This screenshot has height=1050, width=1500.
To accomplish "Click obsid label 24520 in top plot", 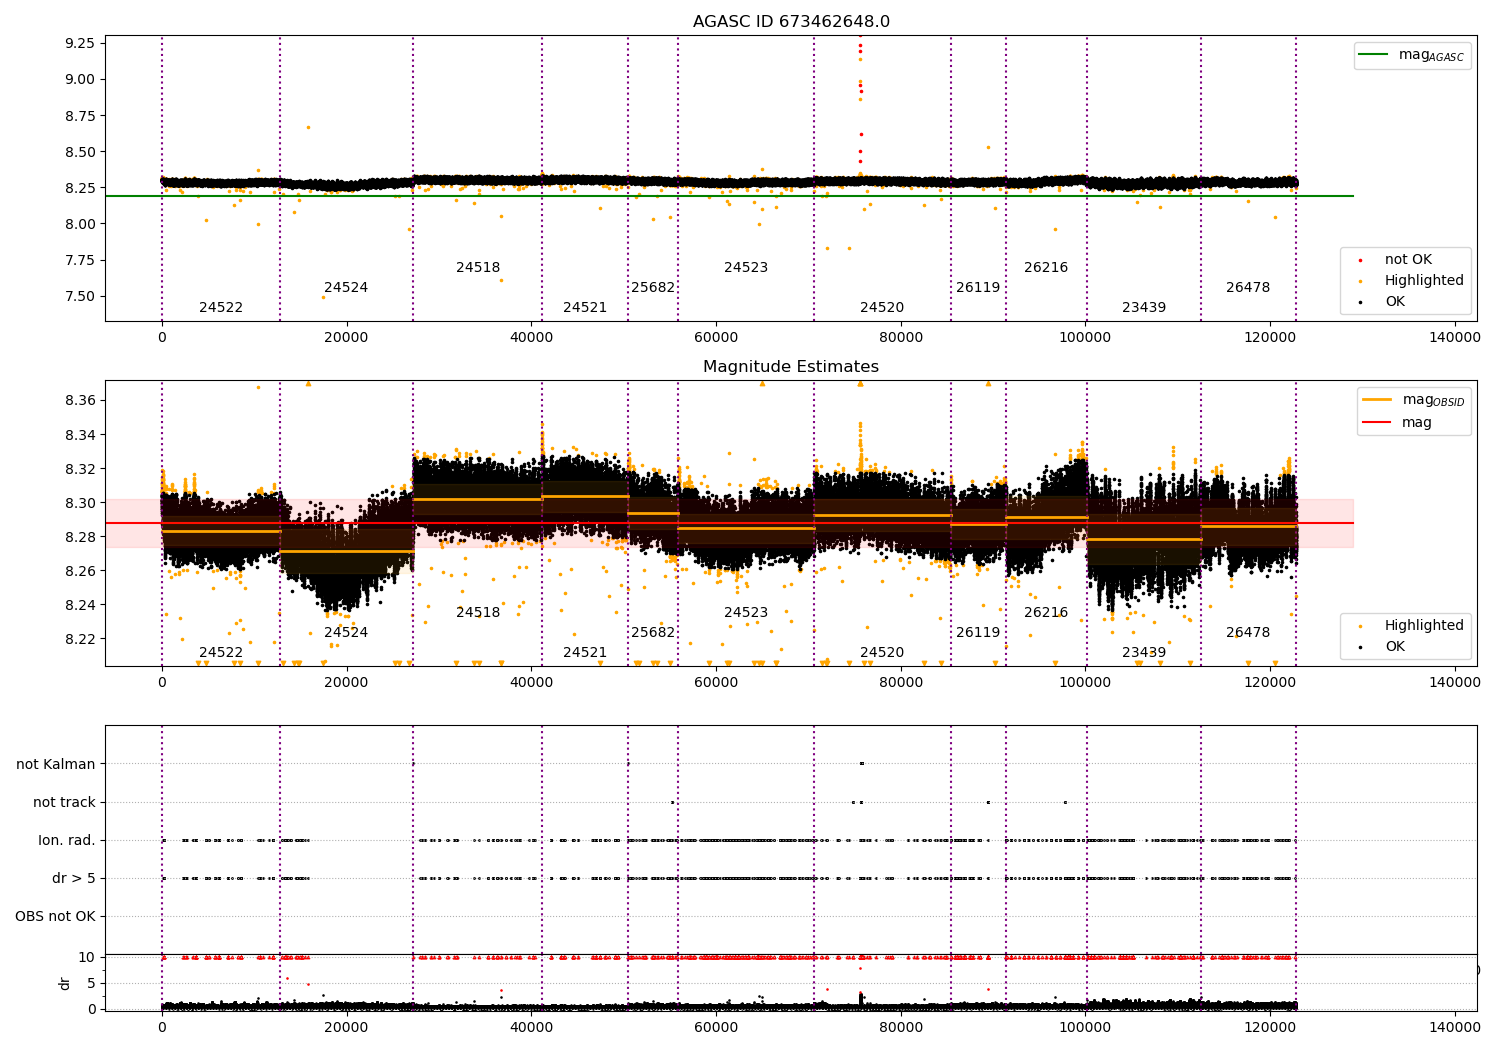I will [882, 308].
